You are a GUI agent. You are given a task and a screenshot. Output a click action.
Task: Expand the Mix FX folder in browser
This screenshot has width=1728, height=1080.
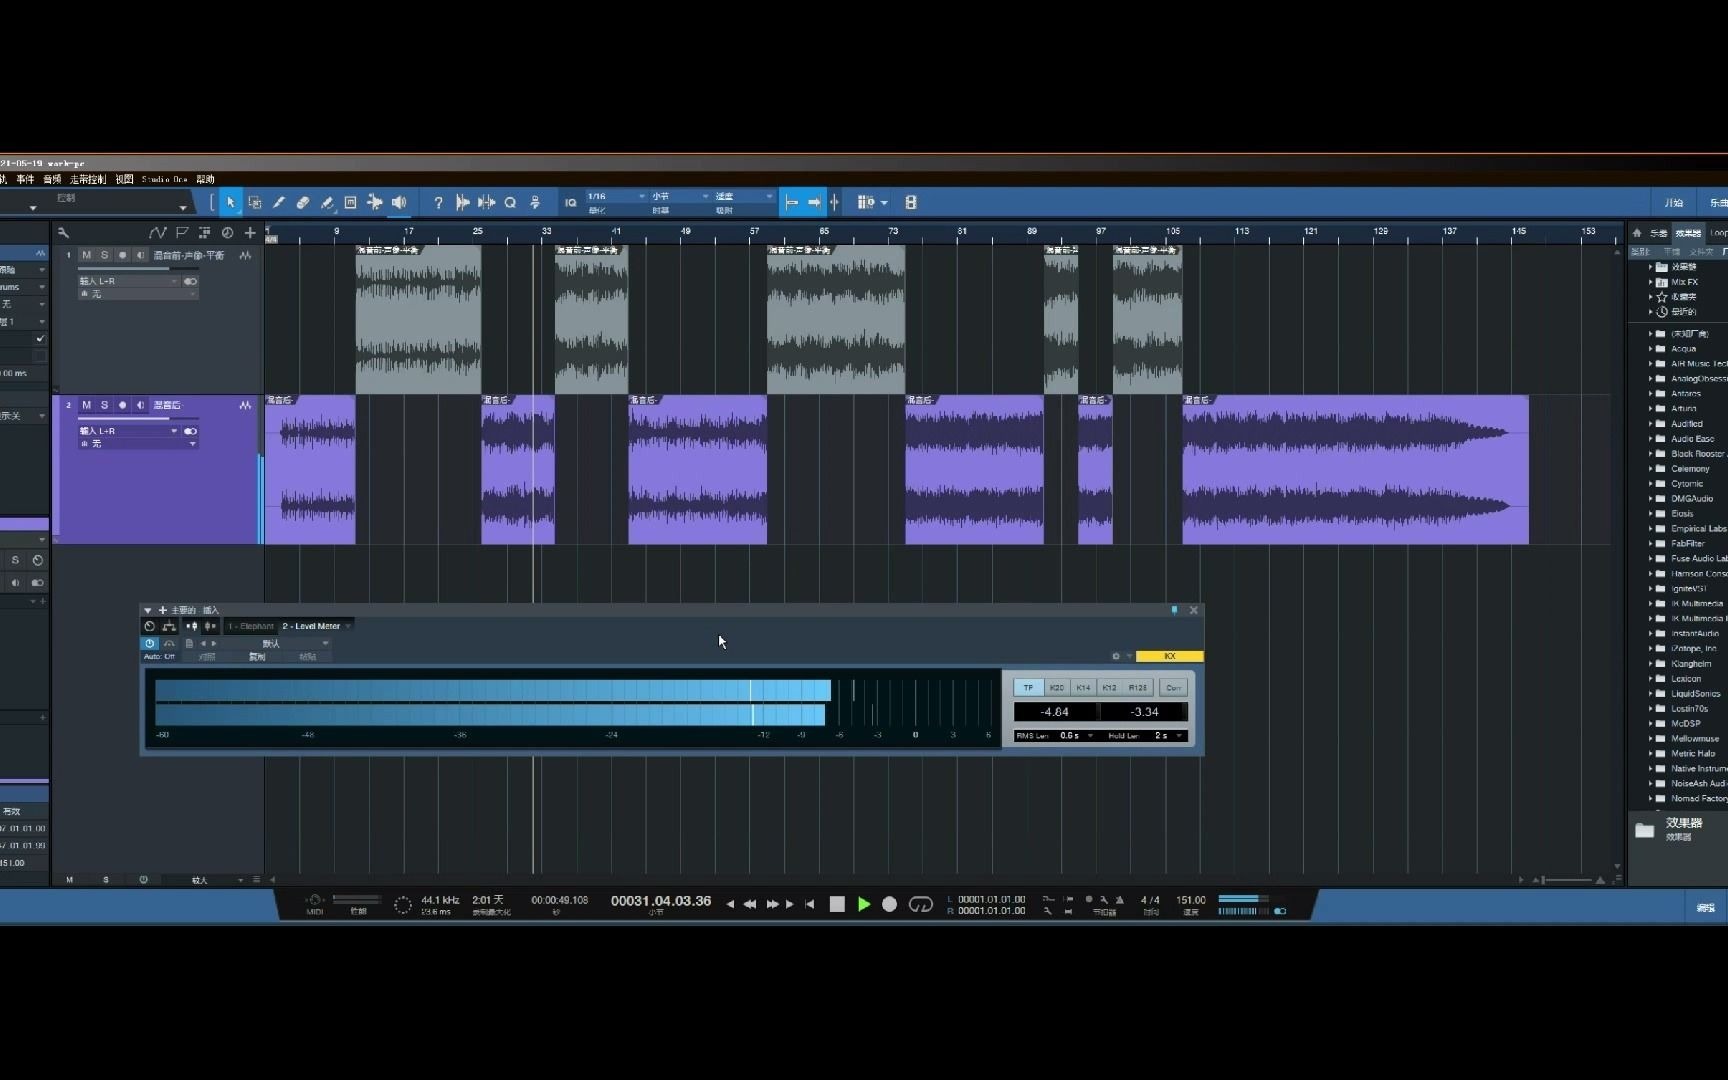pyautogui.click(x=1650, y=282)
